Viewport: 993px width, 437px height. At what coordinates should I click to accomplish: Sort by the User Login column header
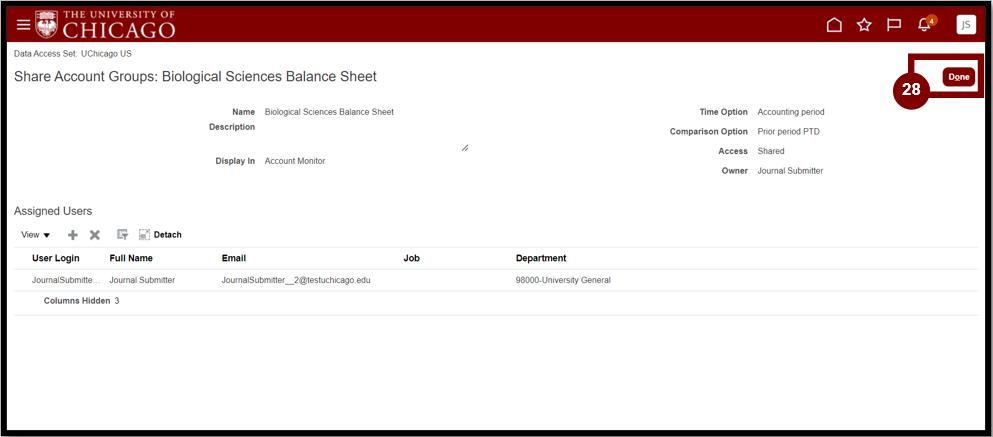tap(56, 258)
